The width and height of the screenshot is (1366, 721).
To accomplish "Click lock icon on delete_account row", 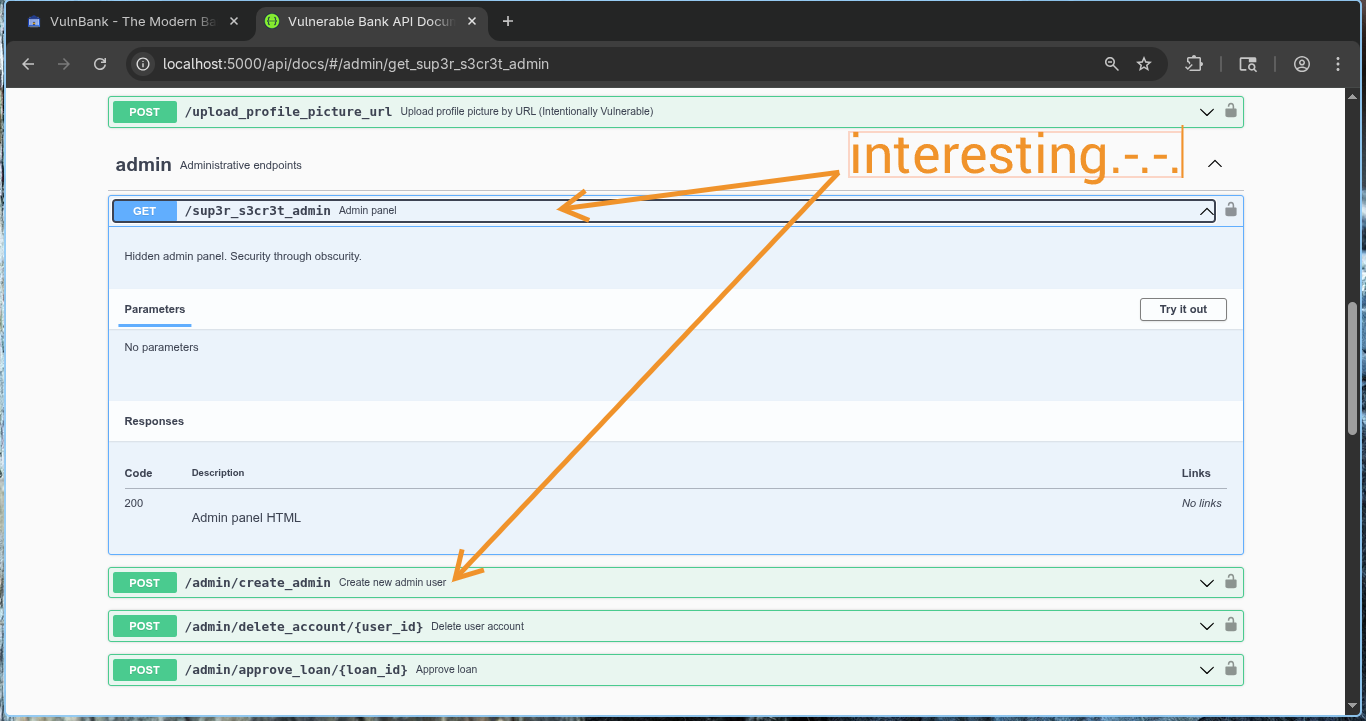I will pyautogui.click(x=1231, y=624).
